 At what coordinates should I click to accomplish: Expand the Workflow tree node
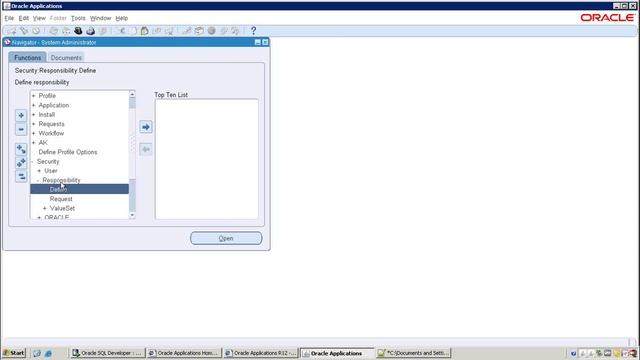point(33,133)
